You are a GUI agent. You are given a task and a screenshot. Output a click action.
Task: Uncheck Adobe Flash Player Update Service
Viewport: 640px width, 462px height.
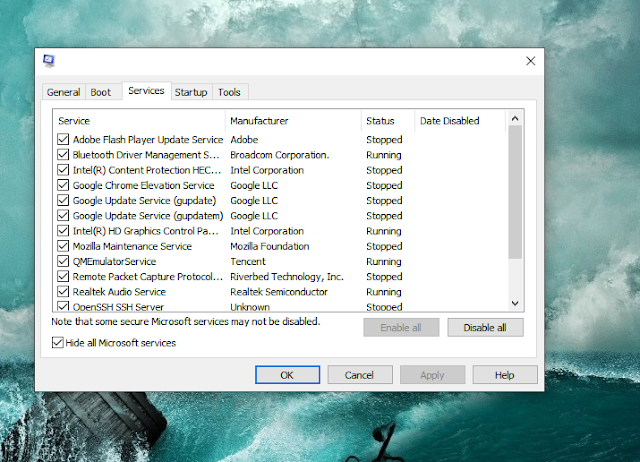coord(63,140)
